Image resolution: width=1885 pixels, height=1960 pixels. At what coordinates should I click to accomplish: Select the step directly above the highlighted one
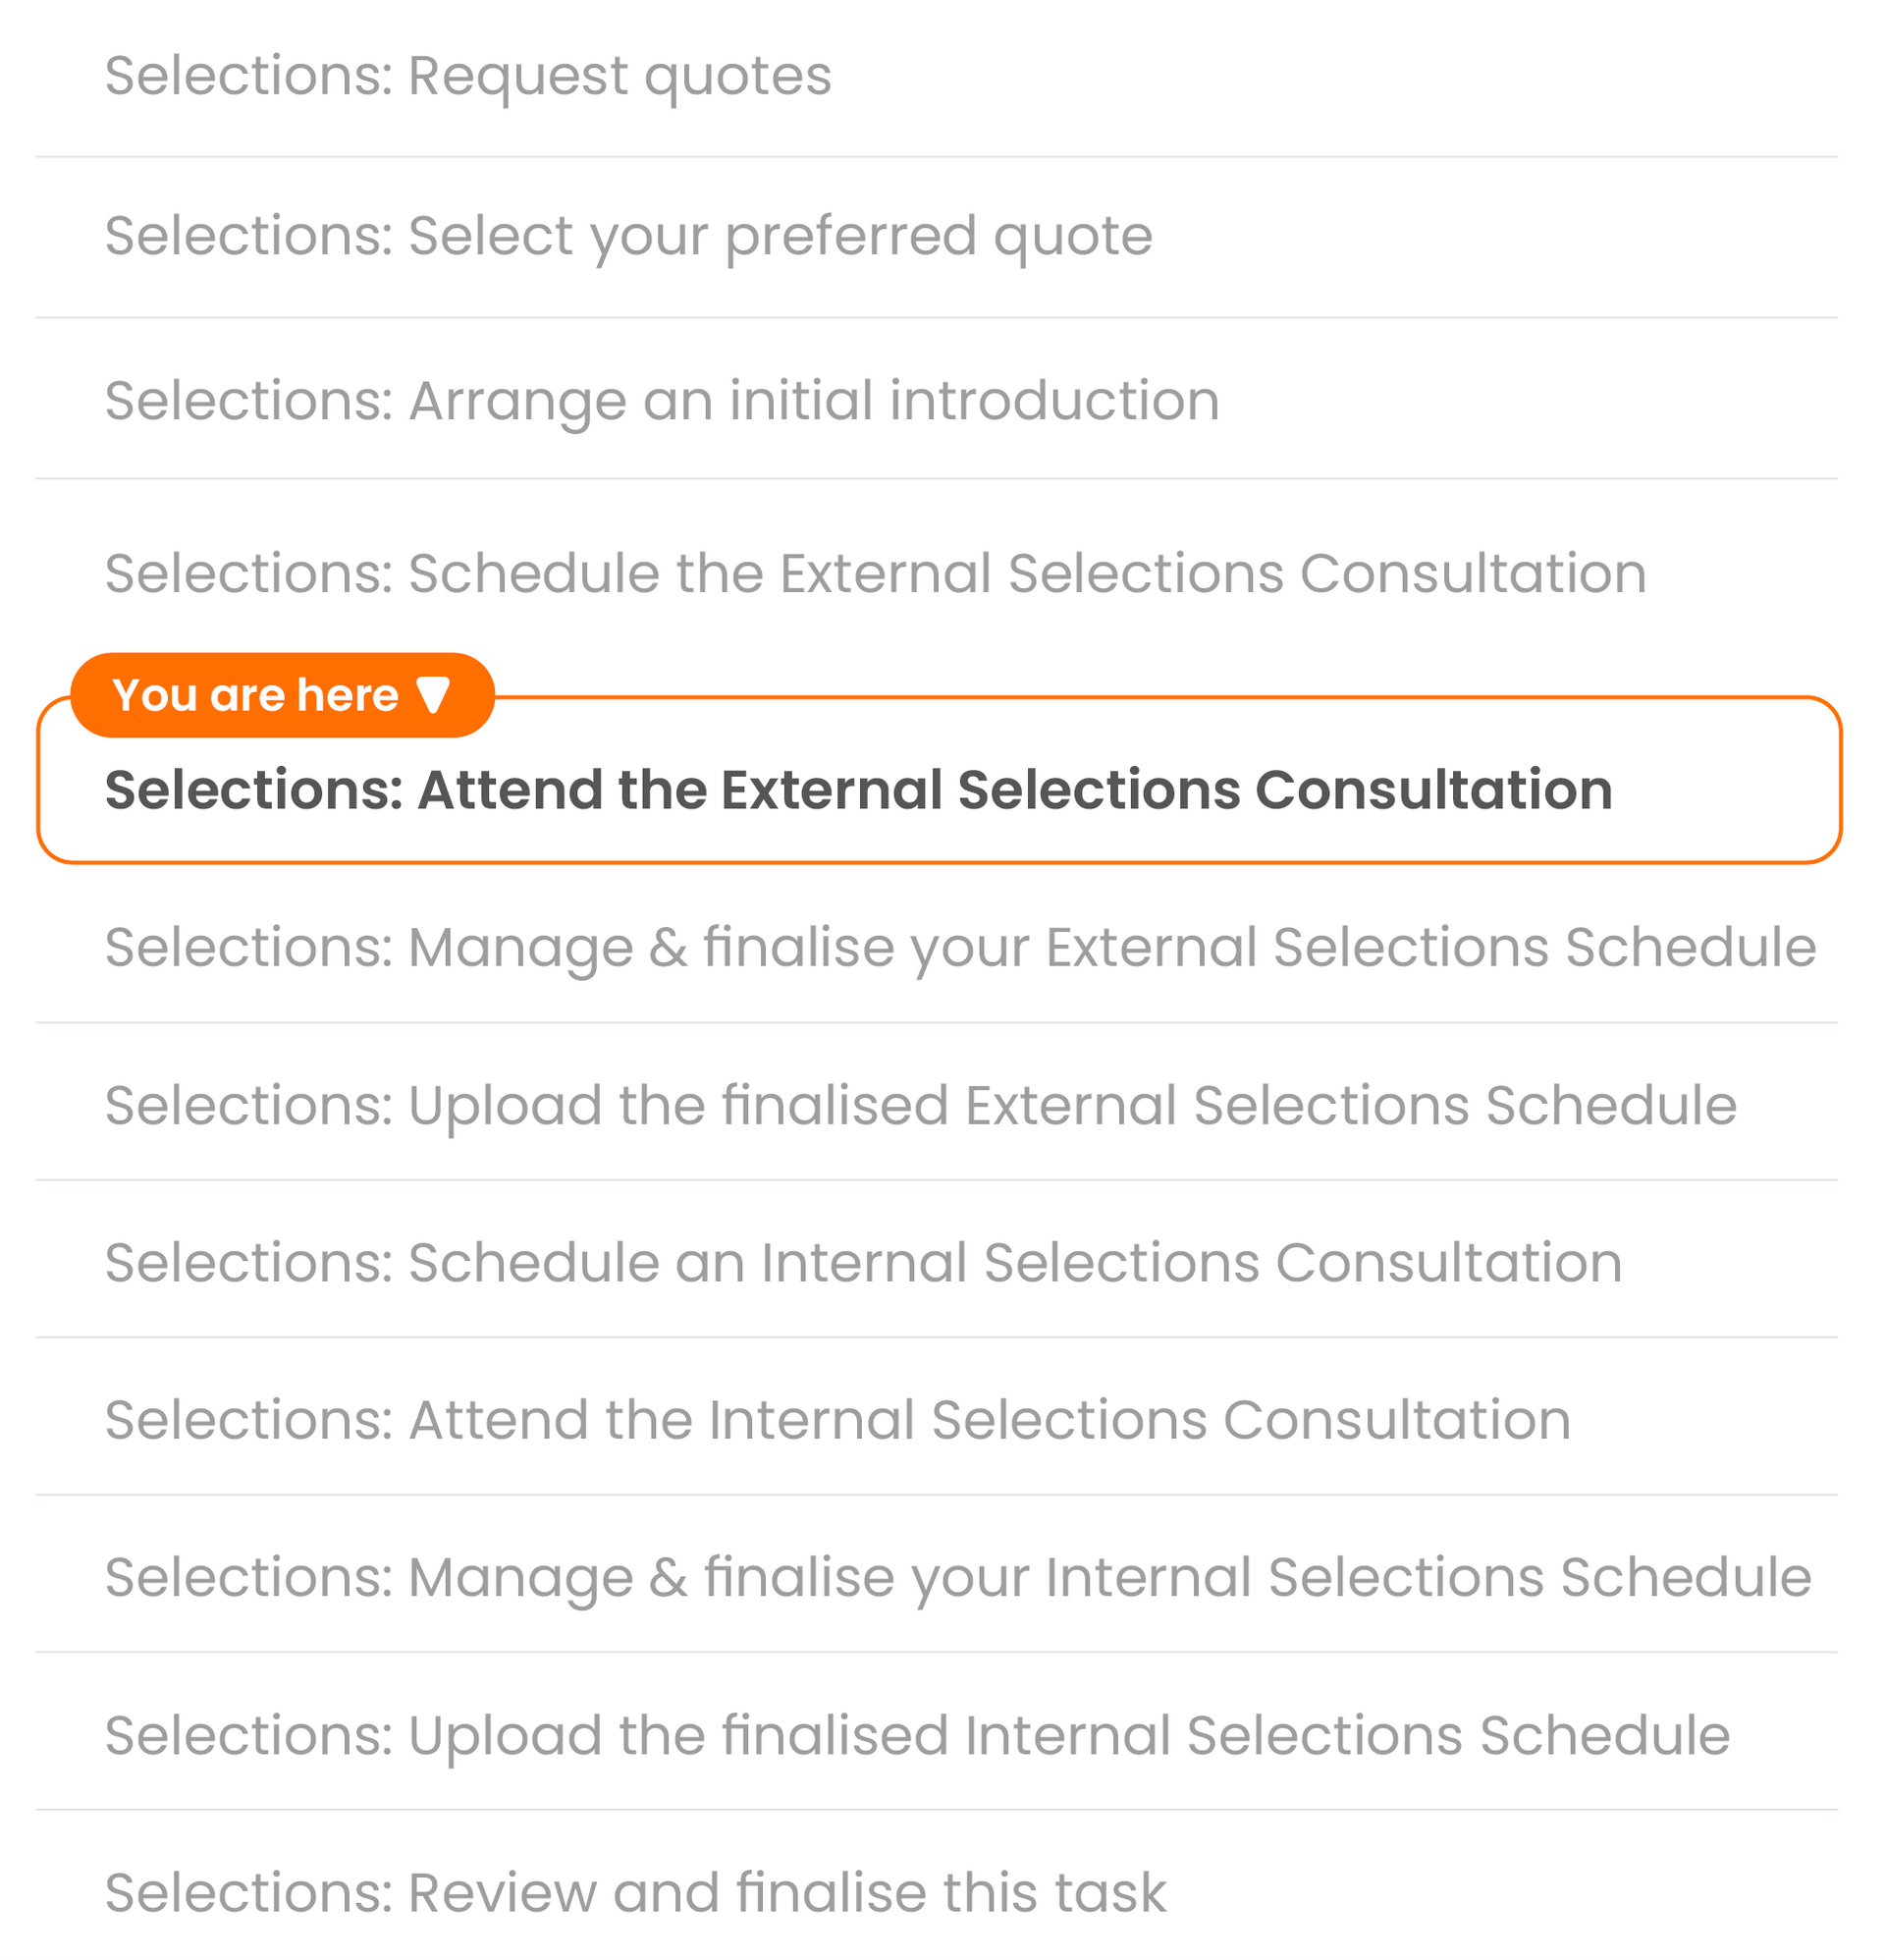pyautogui.click(x=875, y=574)
